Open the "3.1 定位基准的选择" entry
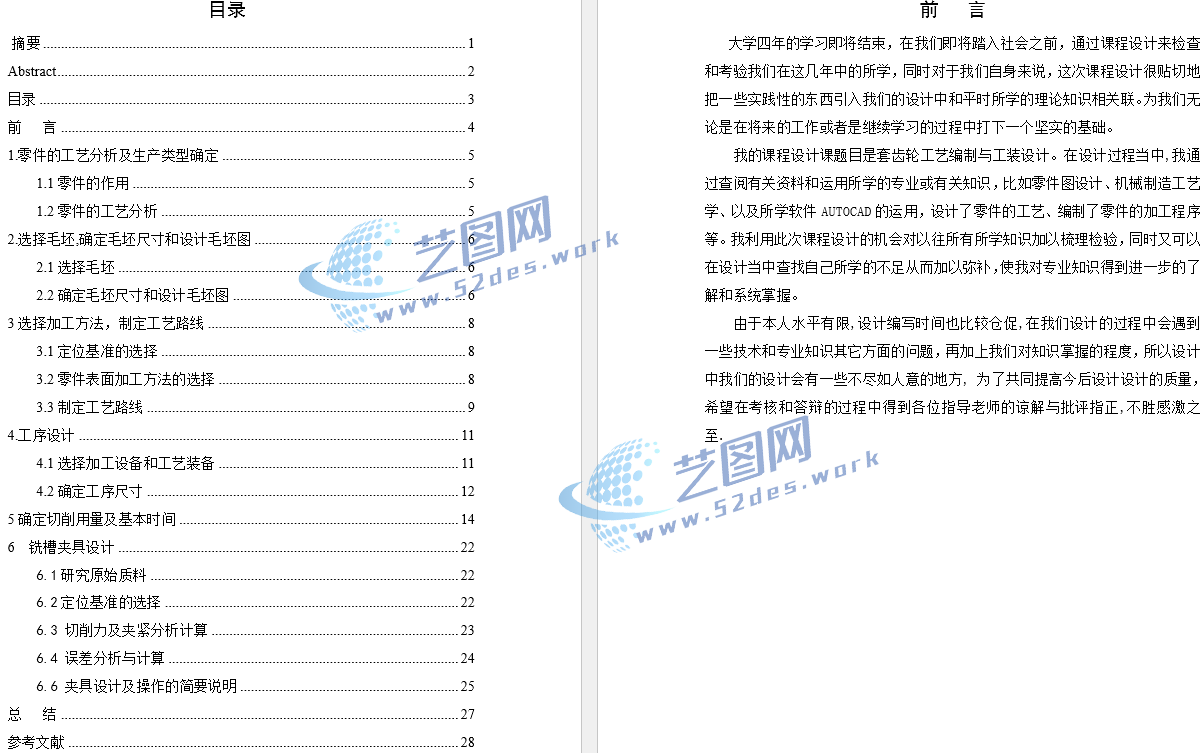Image resolution: width=1203 pixels, height=753 pixels. pos(255,352)
